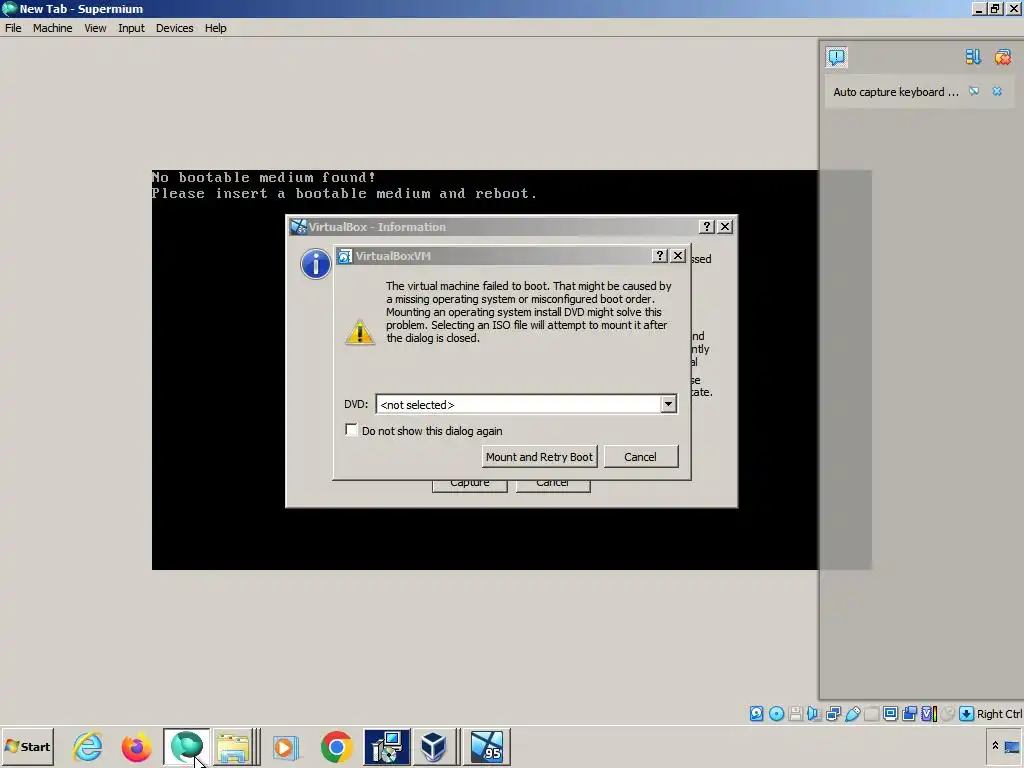1024x768 pixels.
Task: Open the Devices menu
Action: pyautogui.click(x=174, y=28)
